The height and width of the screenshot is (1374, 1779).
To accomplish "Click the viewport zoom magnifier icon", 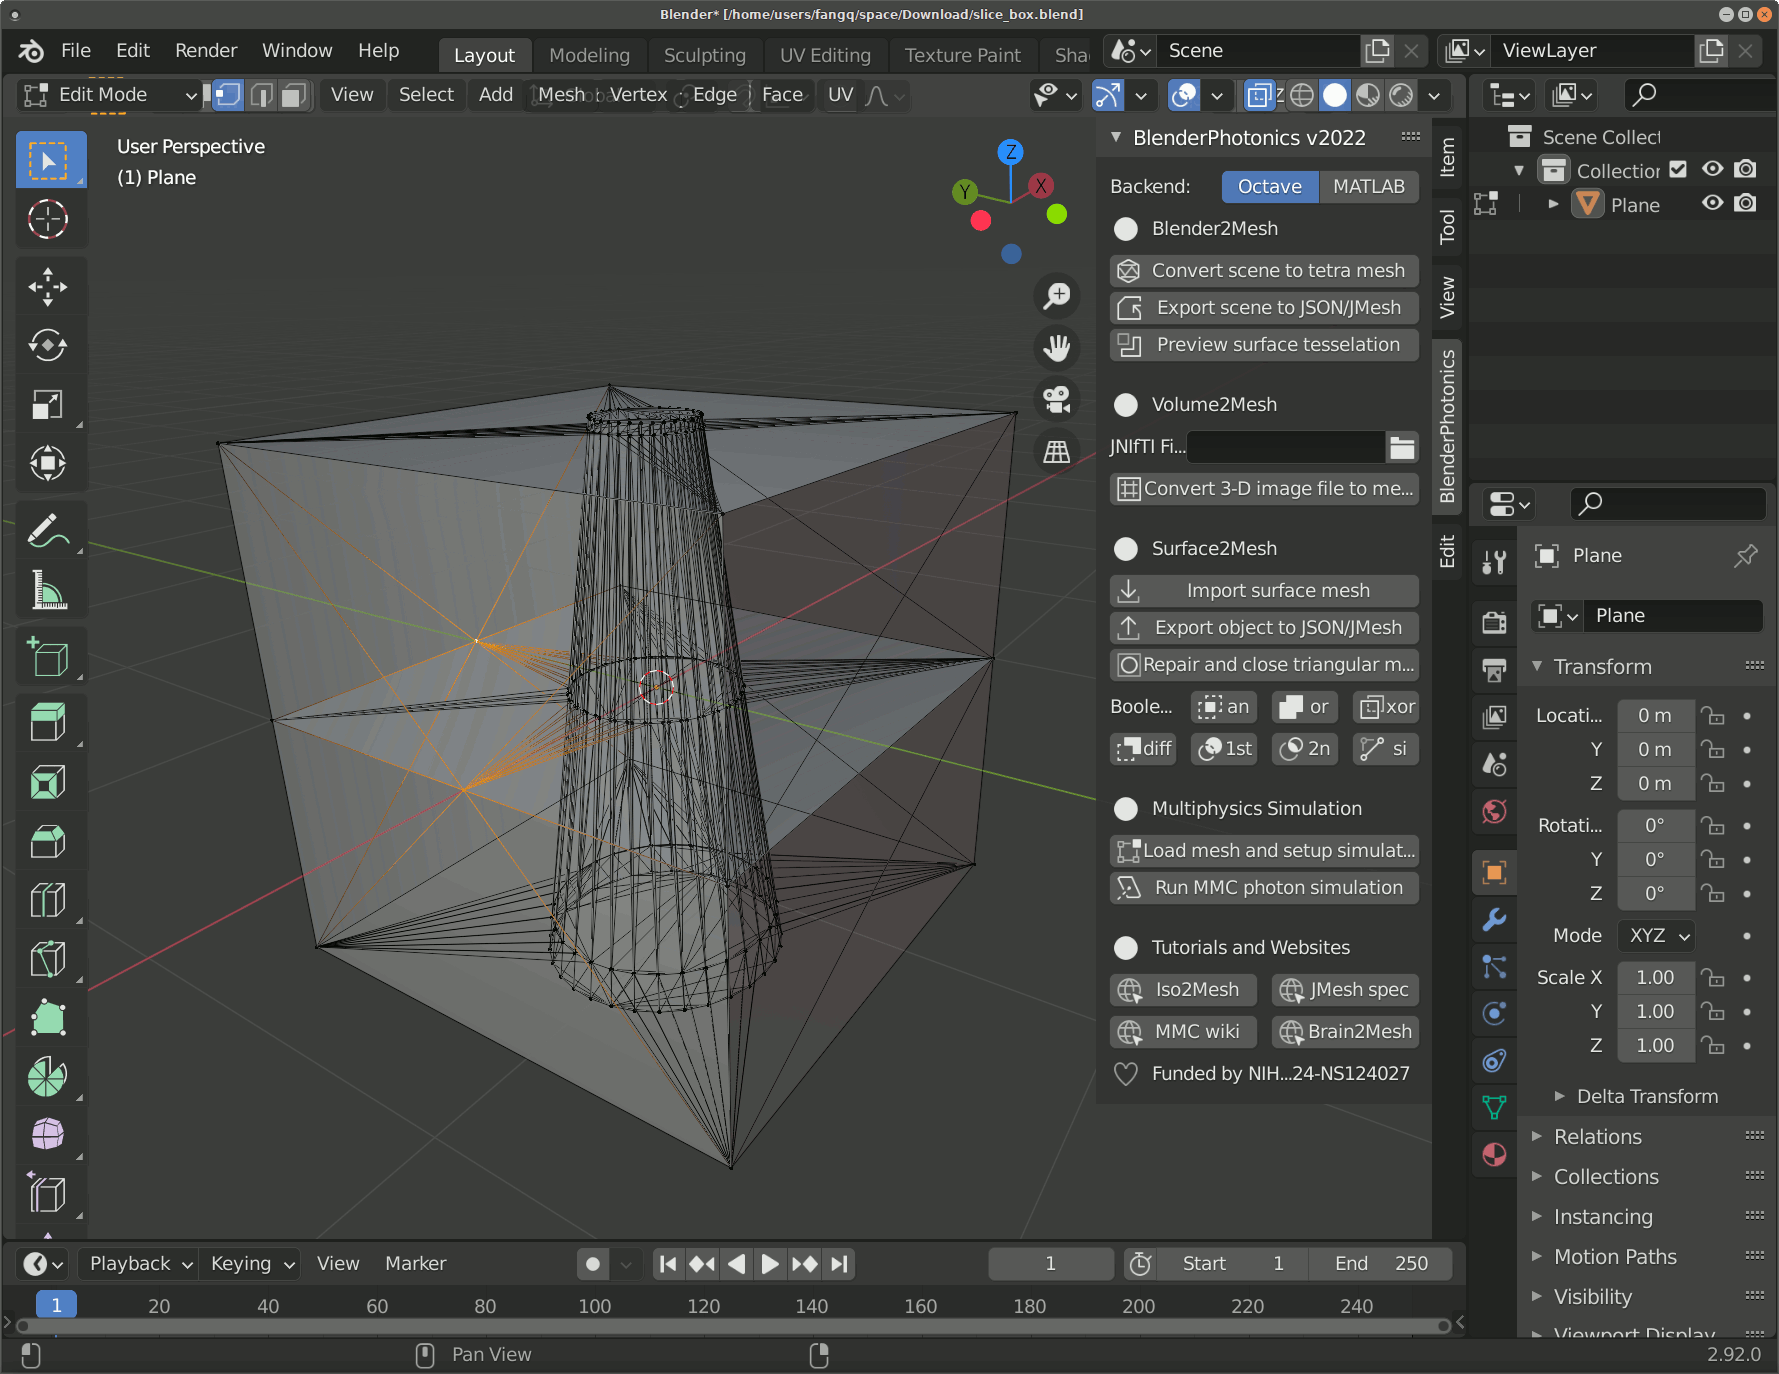I will (x=1057, y=296).
